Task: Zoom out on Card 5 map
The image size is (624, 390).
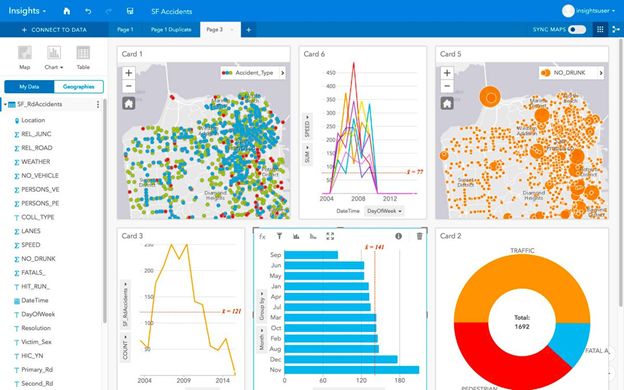Action: pos(447,86)
